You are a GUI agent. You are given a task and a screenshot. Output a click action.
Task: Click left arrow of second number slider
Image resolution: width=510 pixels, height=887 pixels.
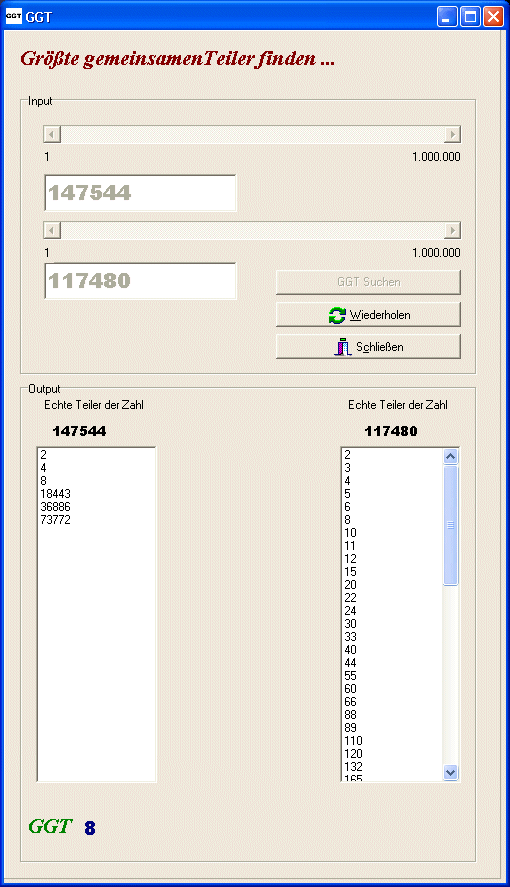(x=52, y=230)
